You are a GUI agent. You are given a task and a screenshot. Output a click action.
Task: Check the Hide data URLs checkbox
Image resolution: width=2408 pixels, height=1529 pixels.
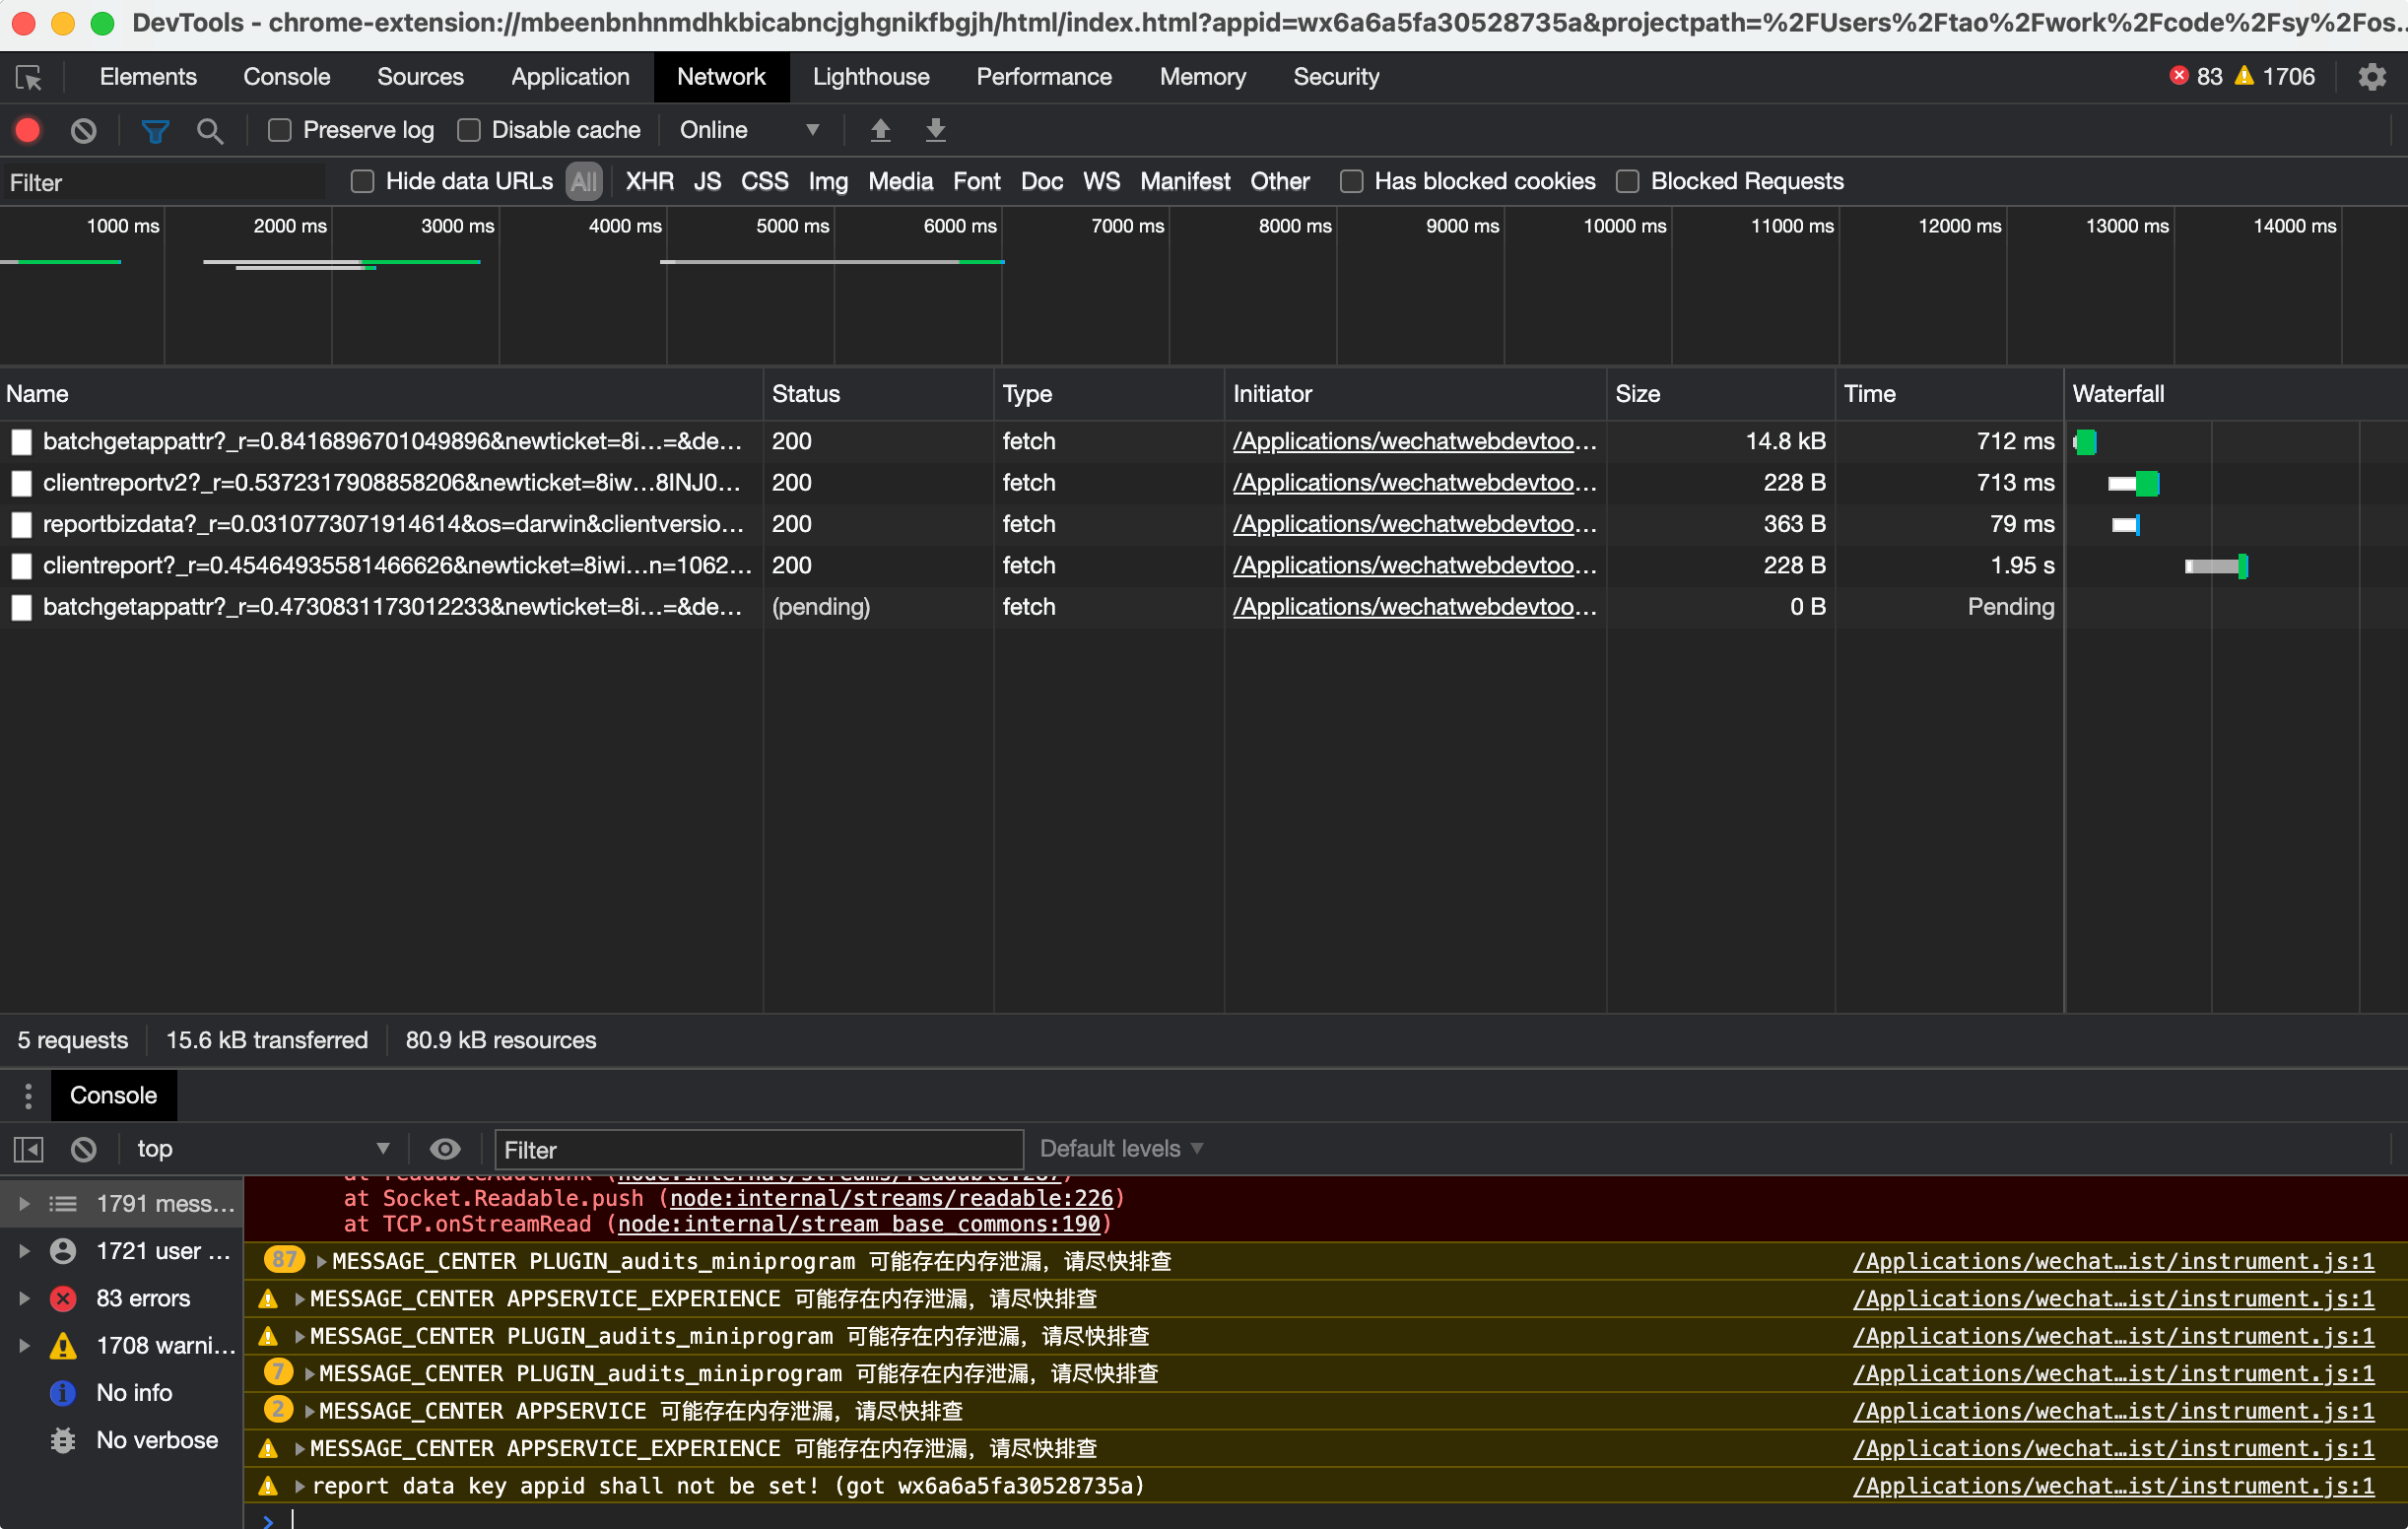(363, 181)
